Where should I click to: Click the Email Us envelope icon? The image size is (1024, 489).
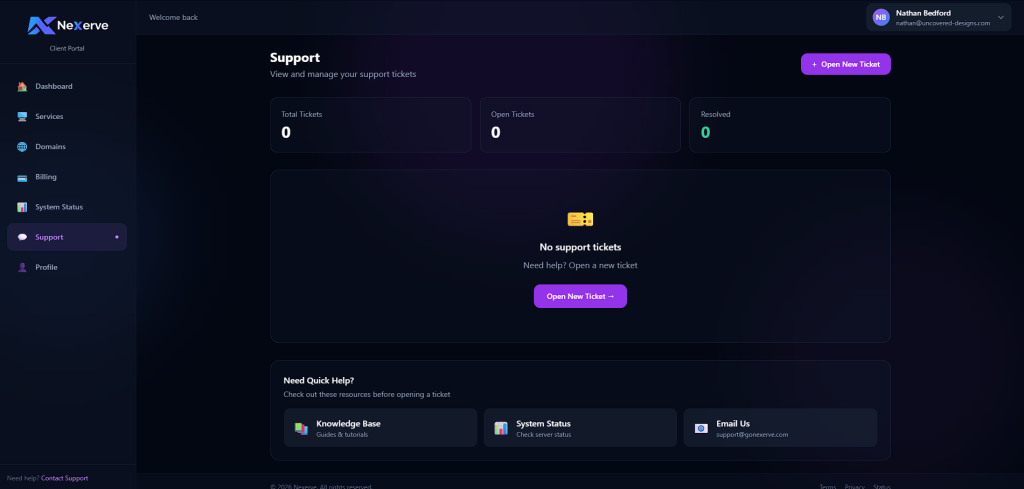click(701, 428)
